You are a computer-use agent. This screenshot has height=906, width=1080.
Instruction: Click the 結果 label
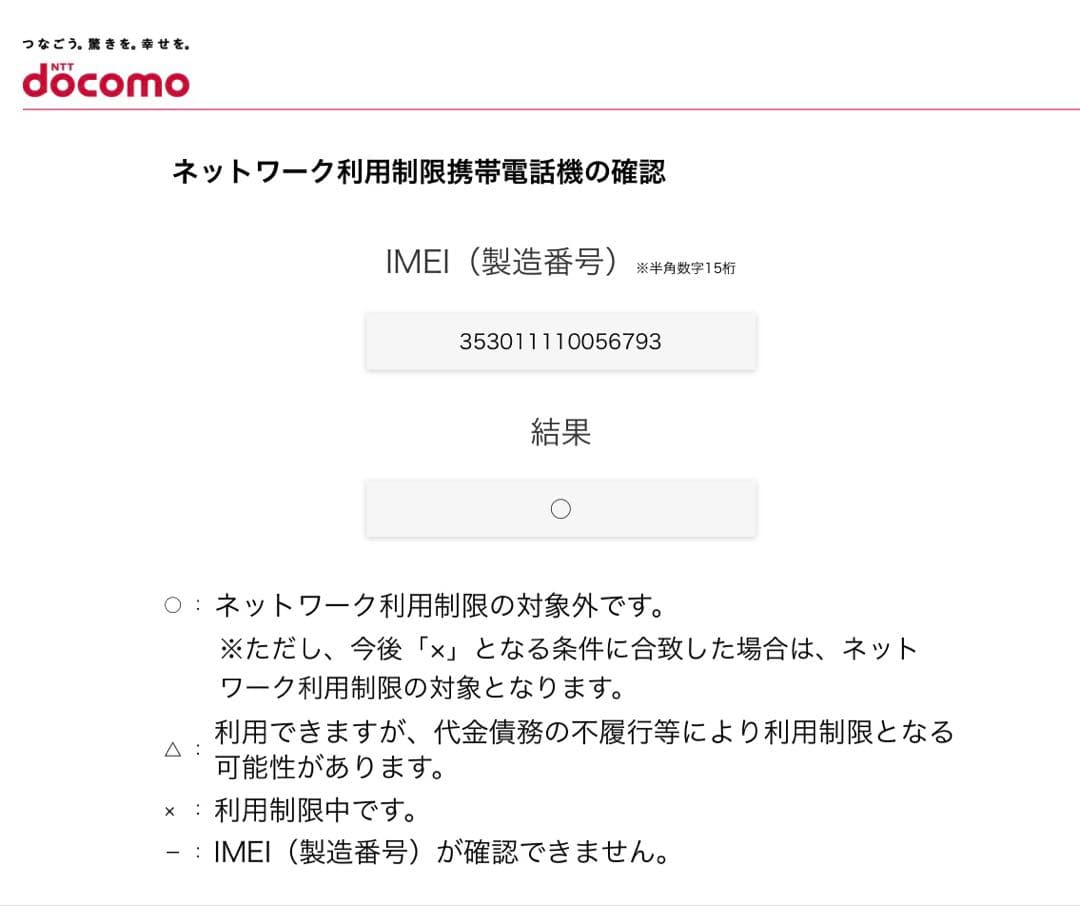(560, 432)
